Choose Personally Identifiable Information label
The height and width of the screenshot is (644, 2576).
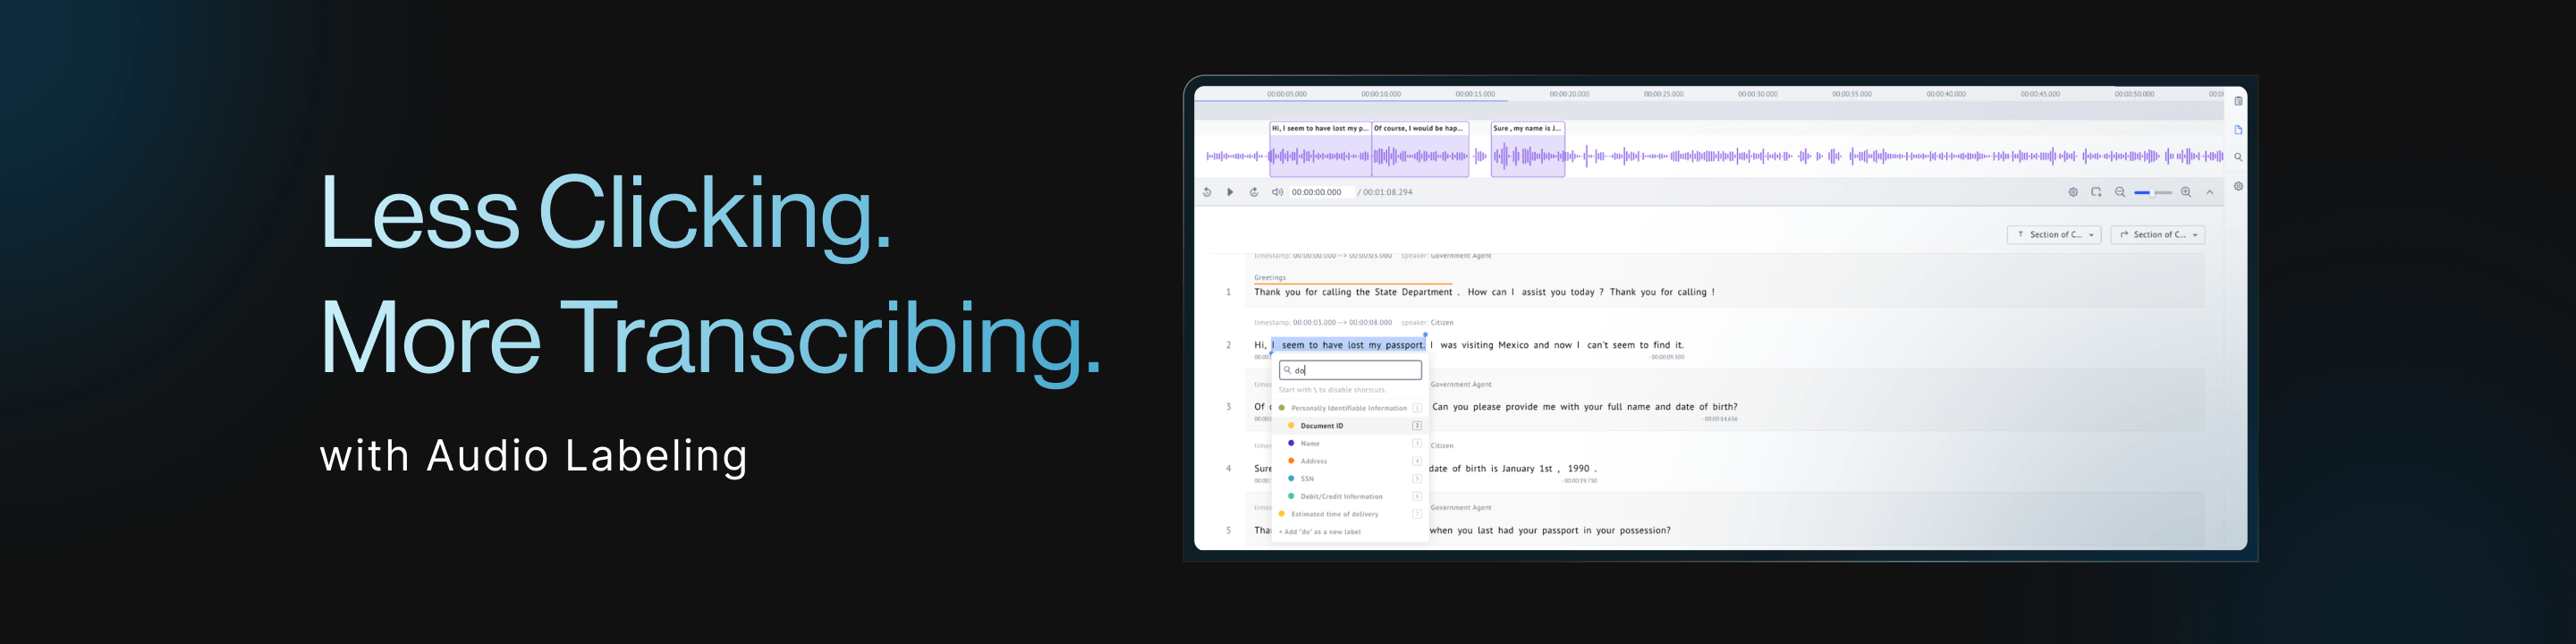(x=1350, y=408)
